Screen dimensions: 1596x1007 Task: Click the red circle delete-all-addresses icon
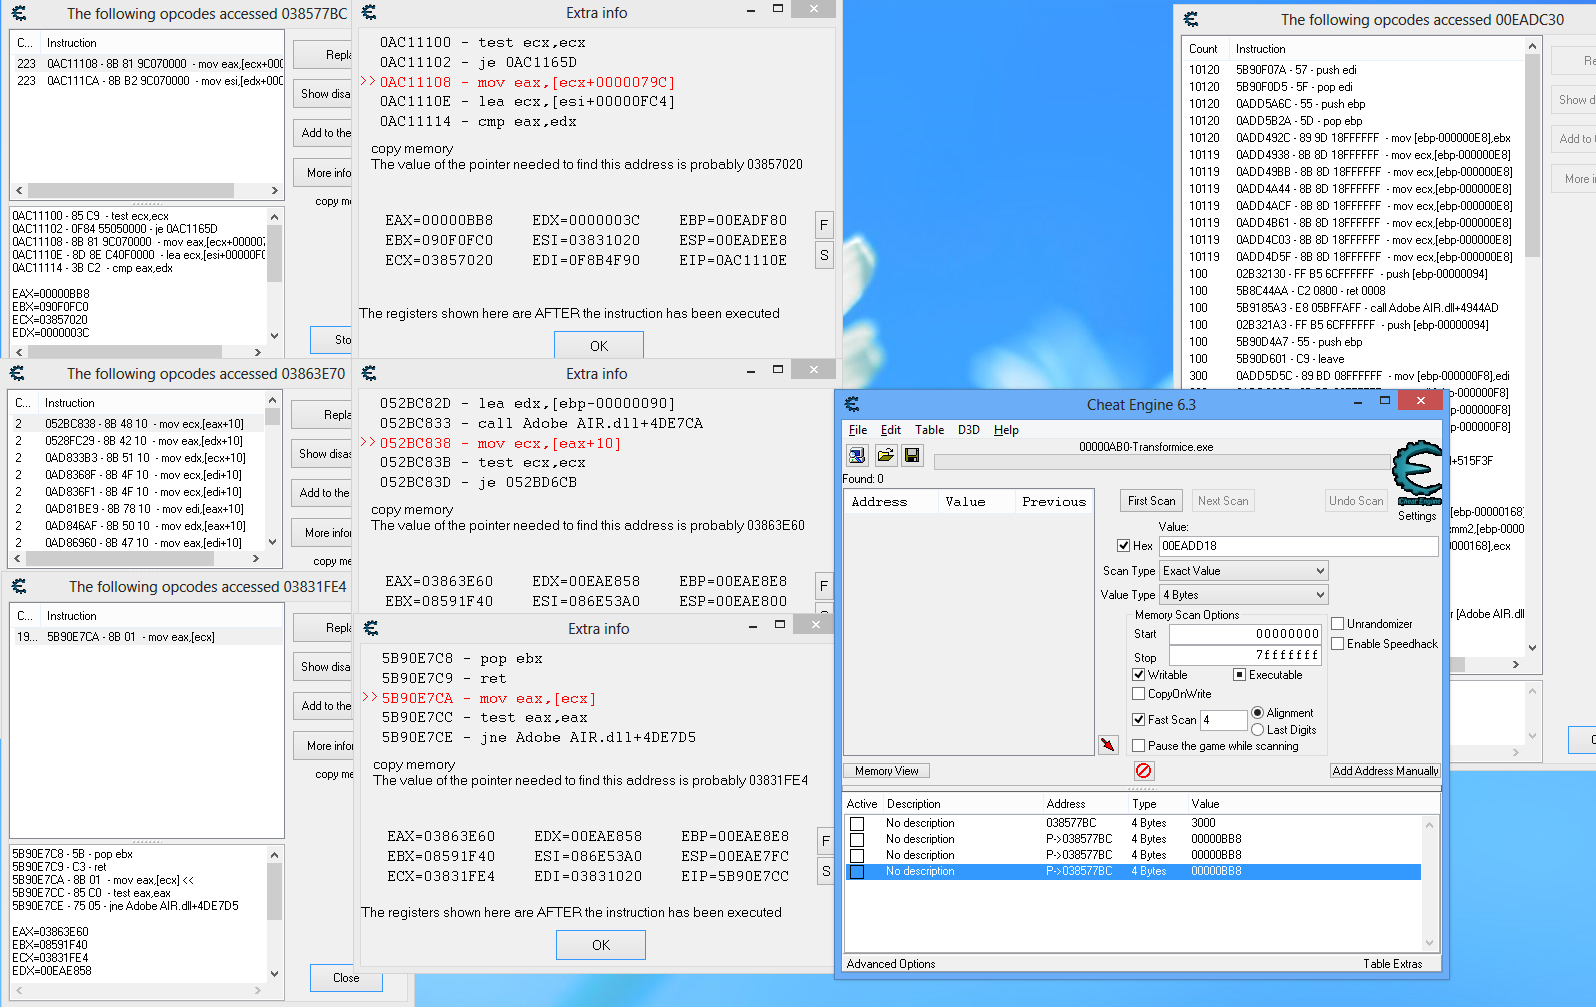pos(1144,770)
